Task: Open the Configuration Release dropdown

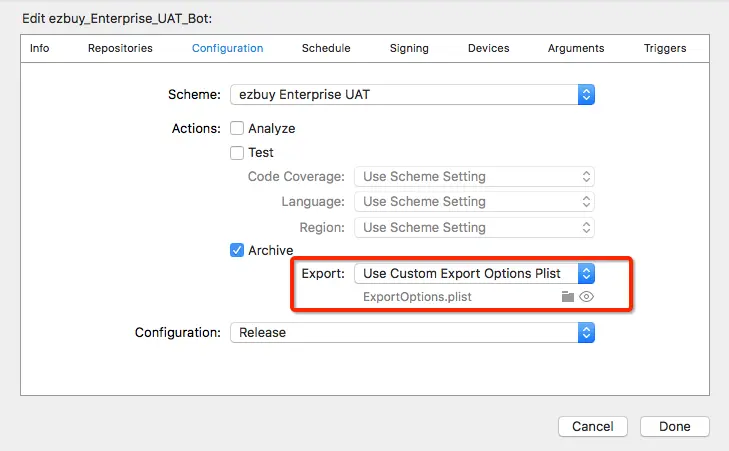Action: coord(412,333)
